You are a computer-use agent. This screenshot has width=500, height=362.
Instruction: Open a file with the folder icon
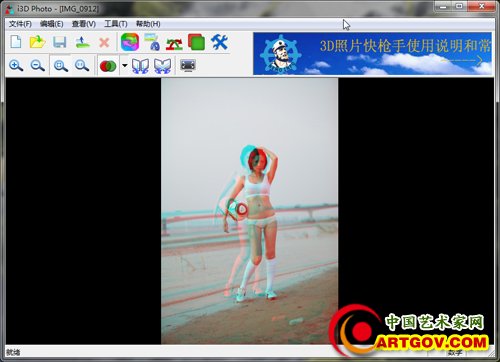pos(37,42)
